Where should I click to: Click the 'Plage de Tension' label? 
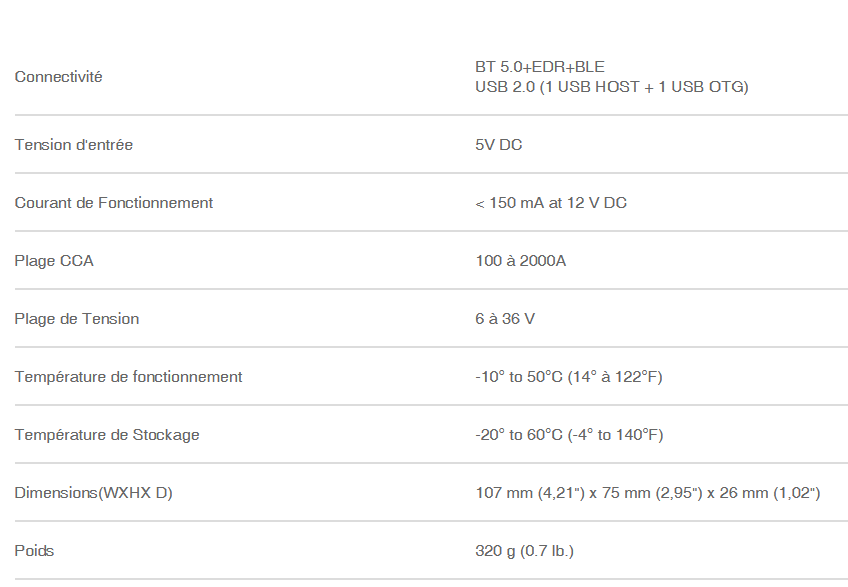77,319
